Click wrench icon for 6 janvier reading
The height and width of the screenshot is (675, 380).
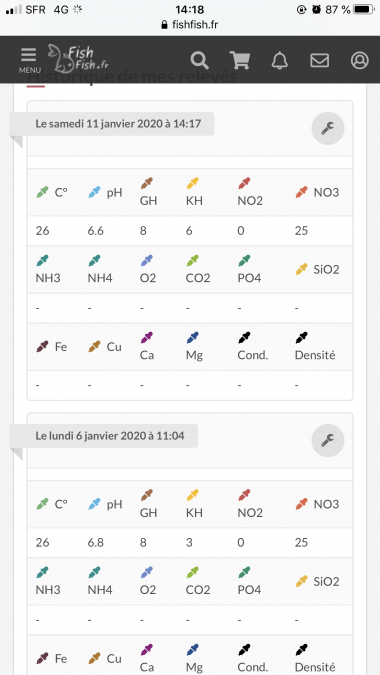(327, 440)
